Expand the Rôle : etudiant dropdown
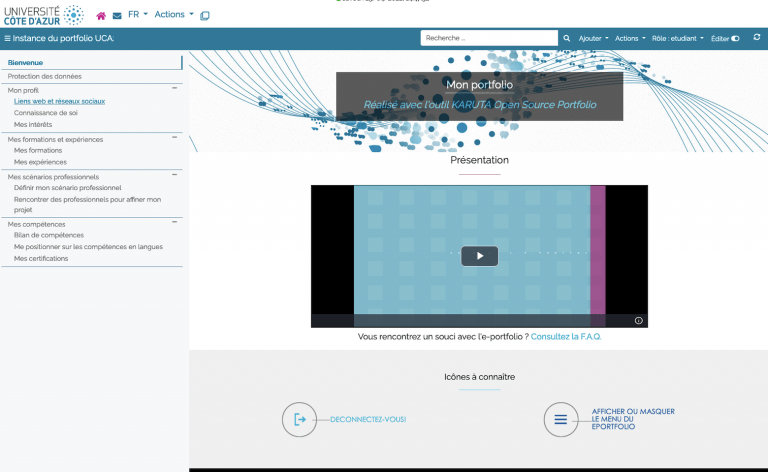The width and height of the screenshot is (768, 472). pos(678,38)
